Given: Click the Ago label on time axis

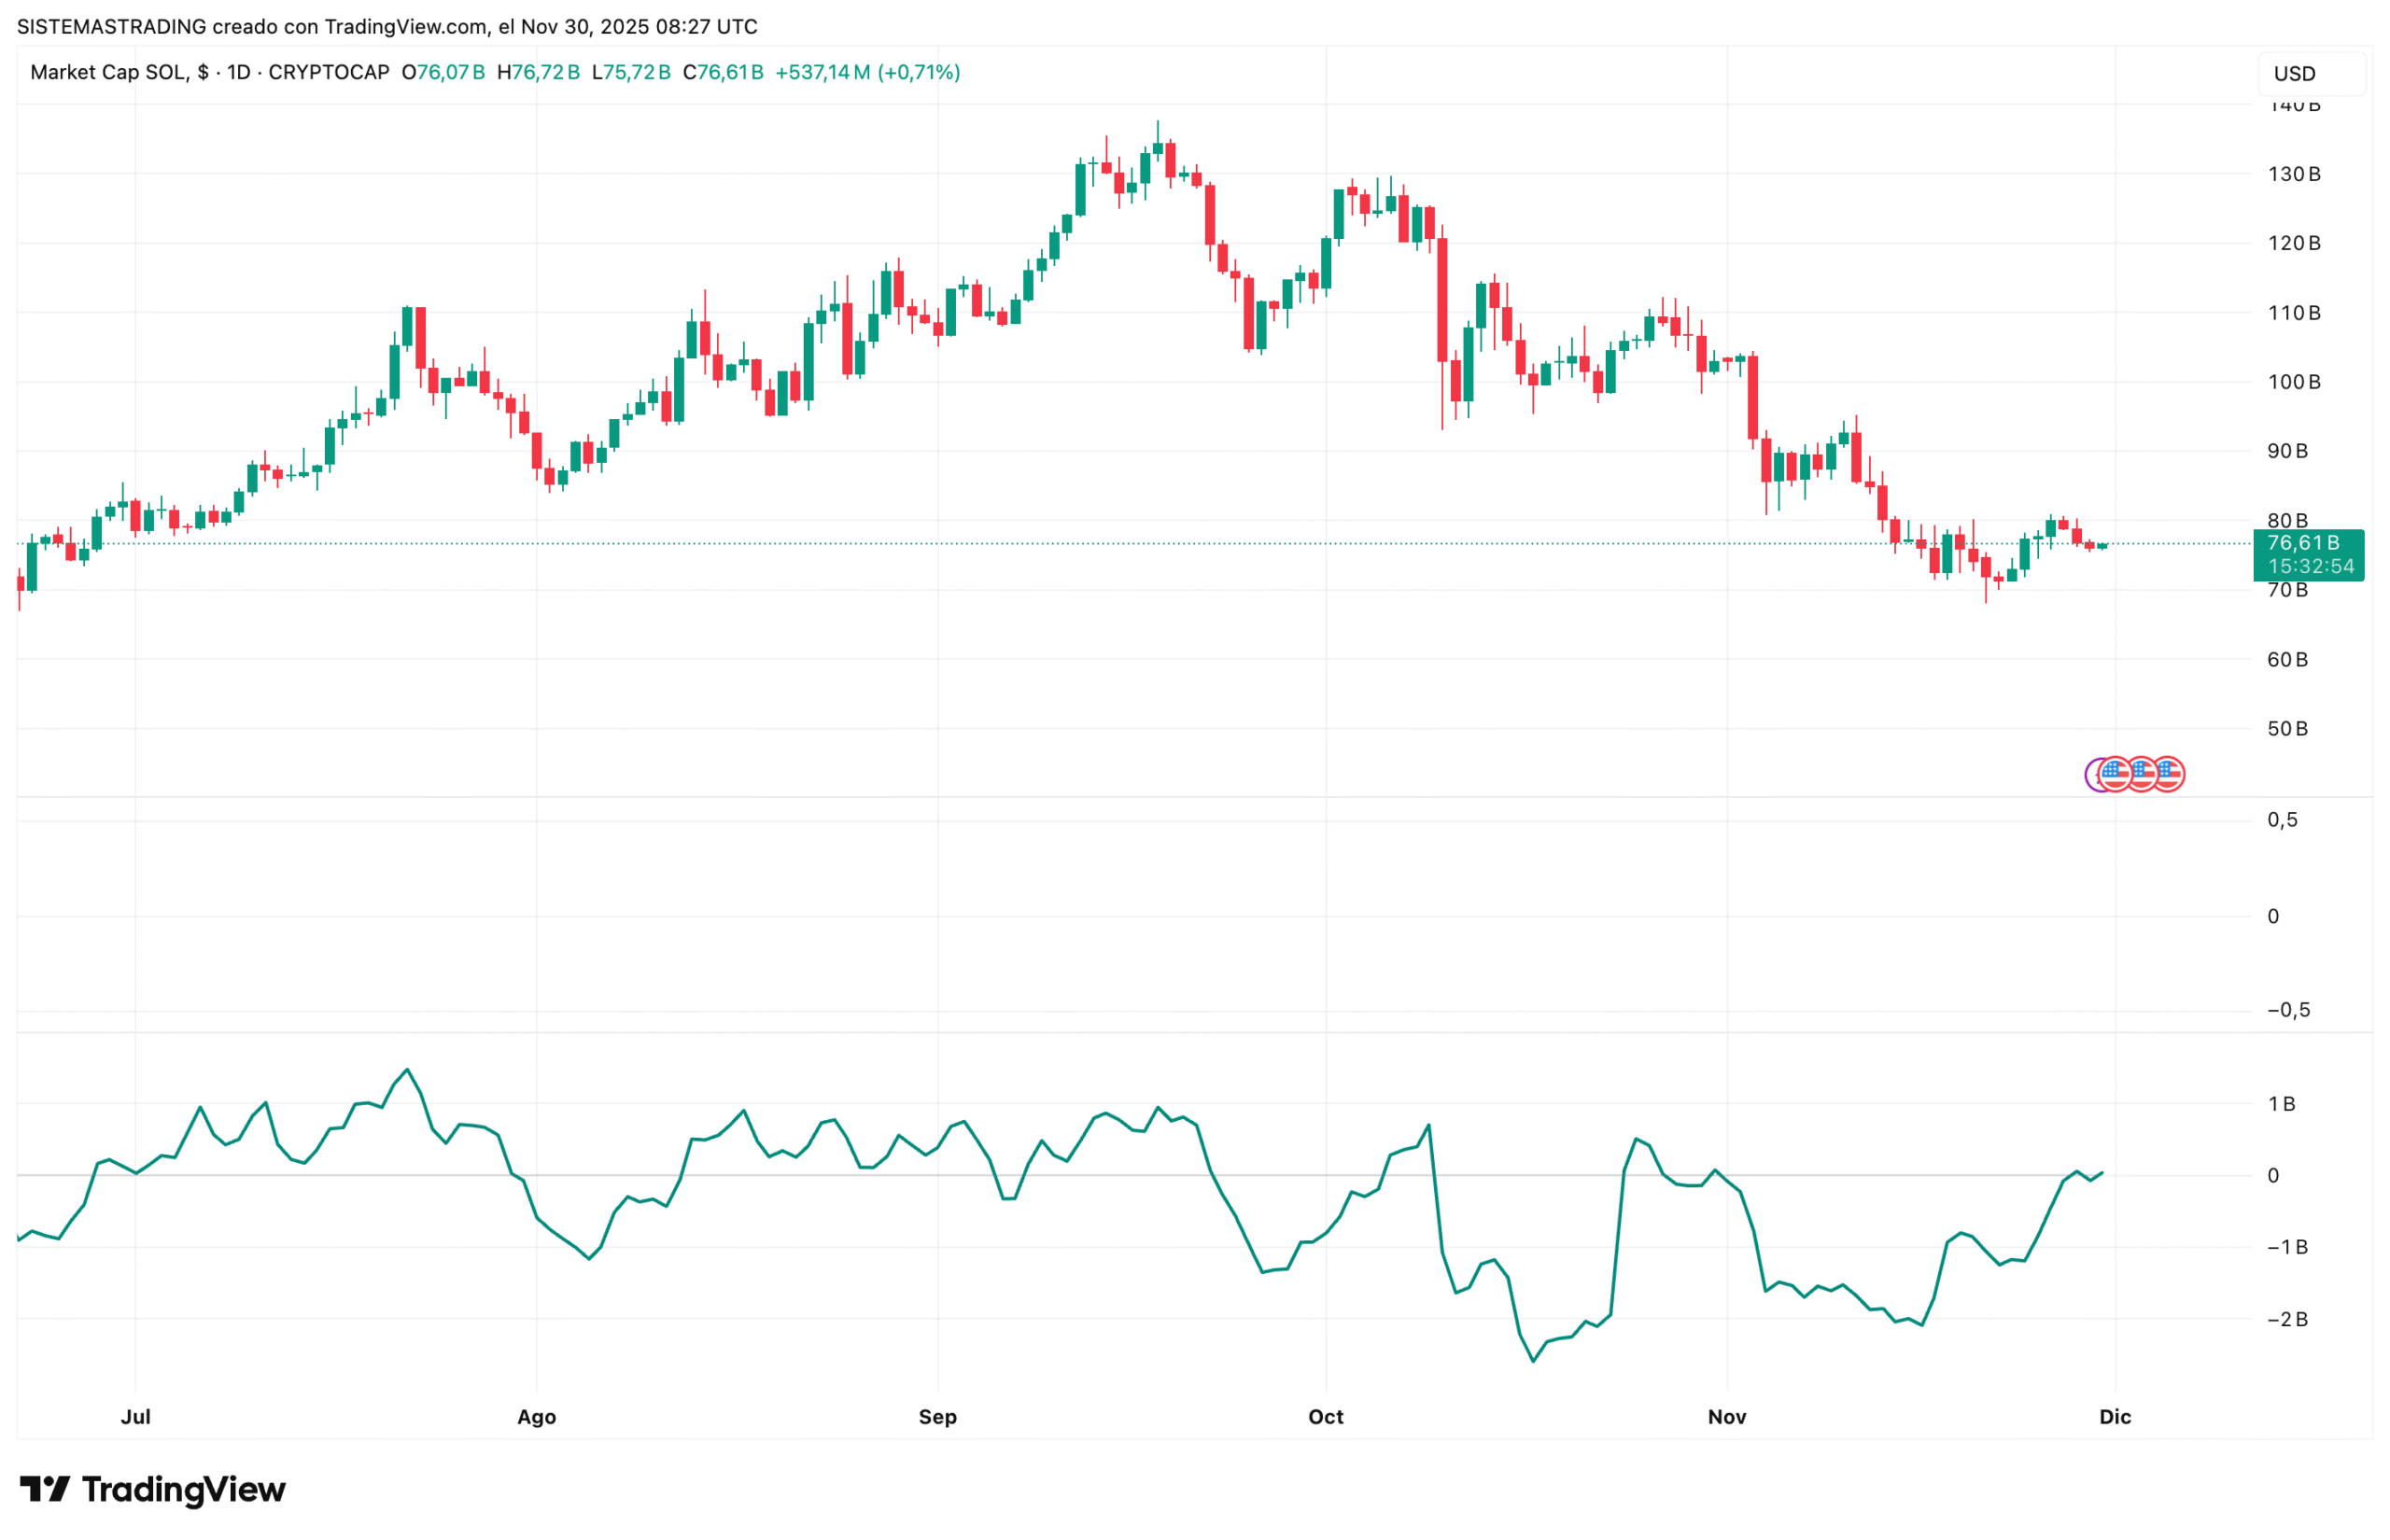Looking at the screenshot, I should pyautogui.click(x=536, y=1417).
